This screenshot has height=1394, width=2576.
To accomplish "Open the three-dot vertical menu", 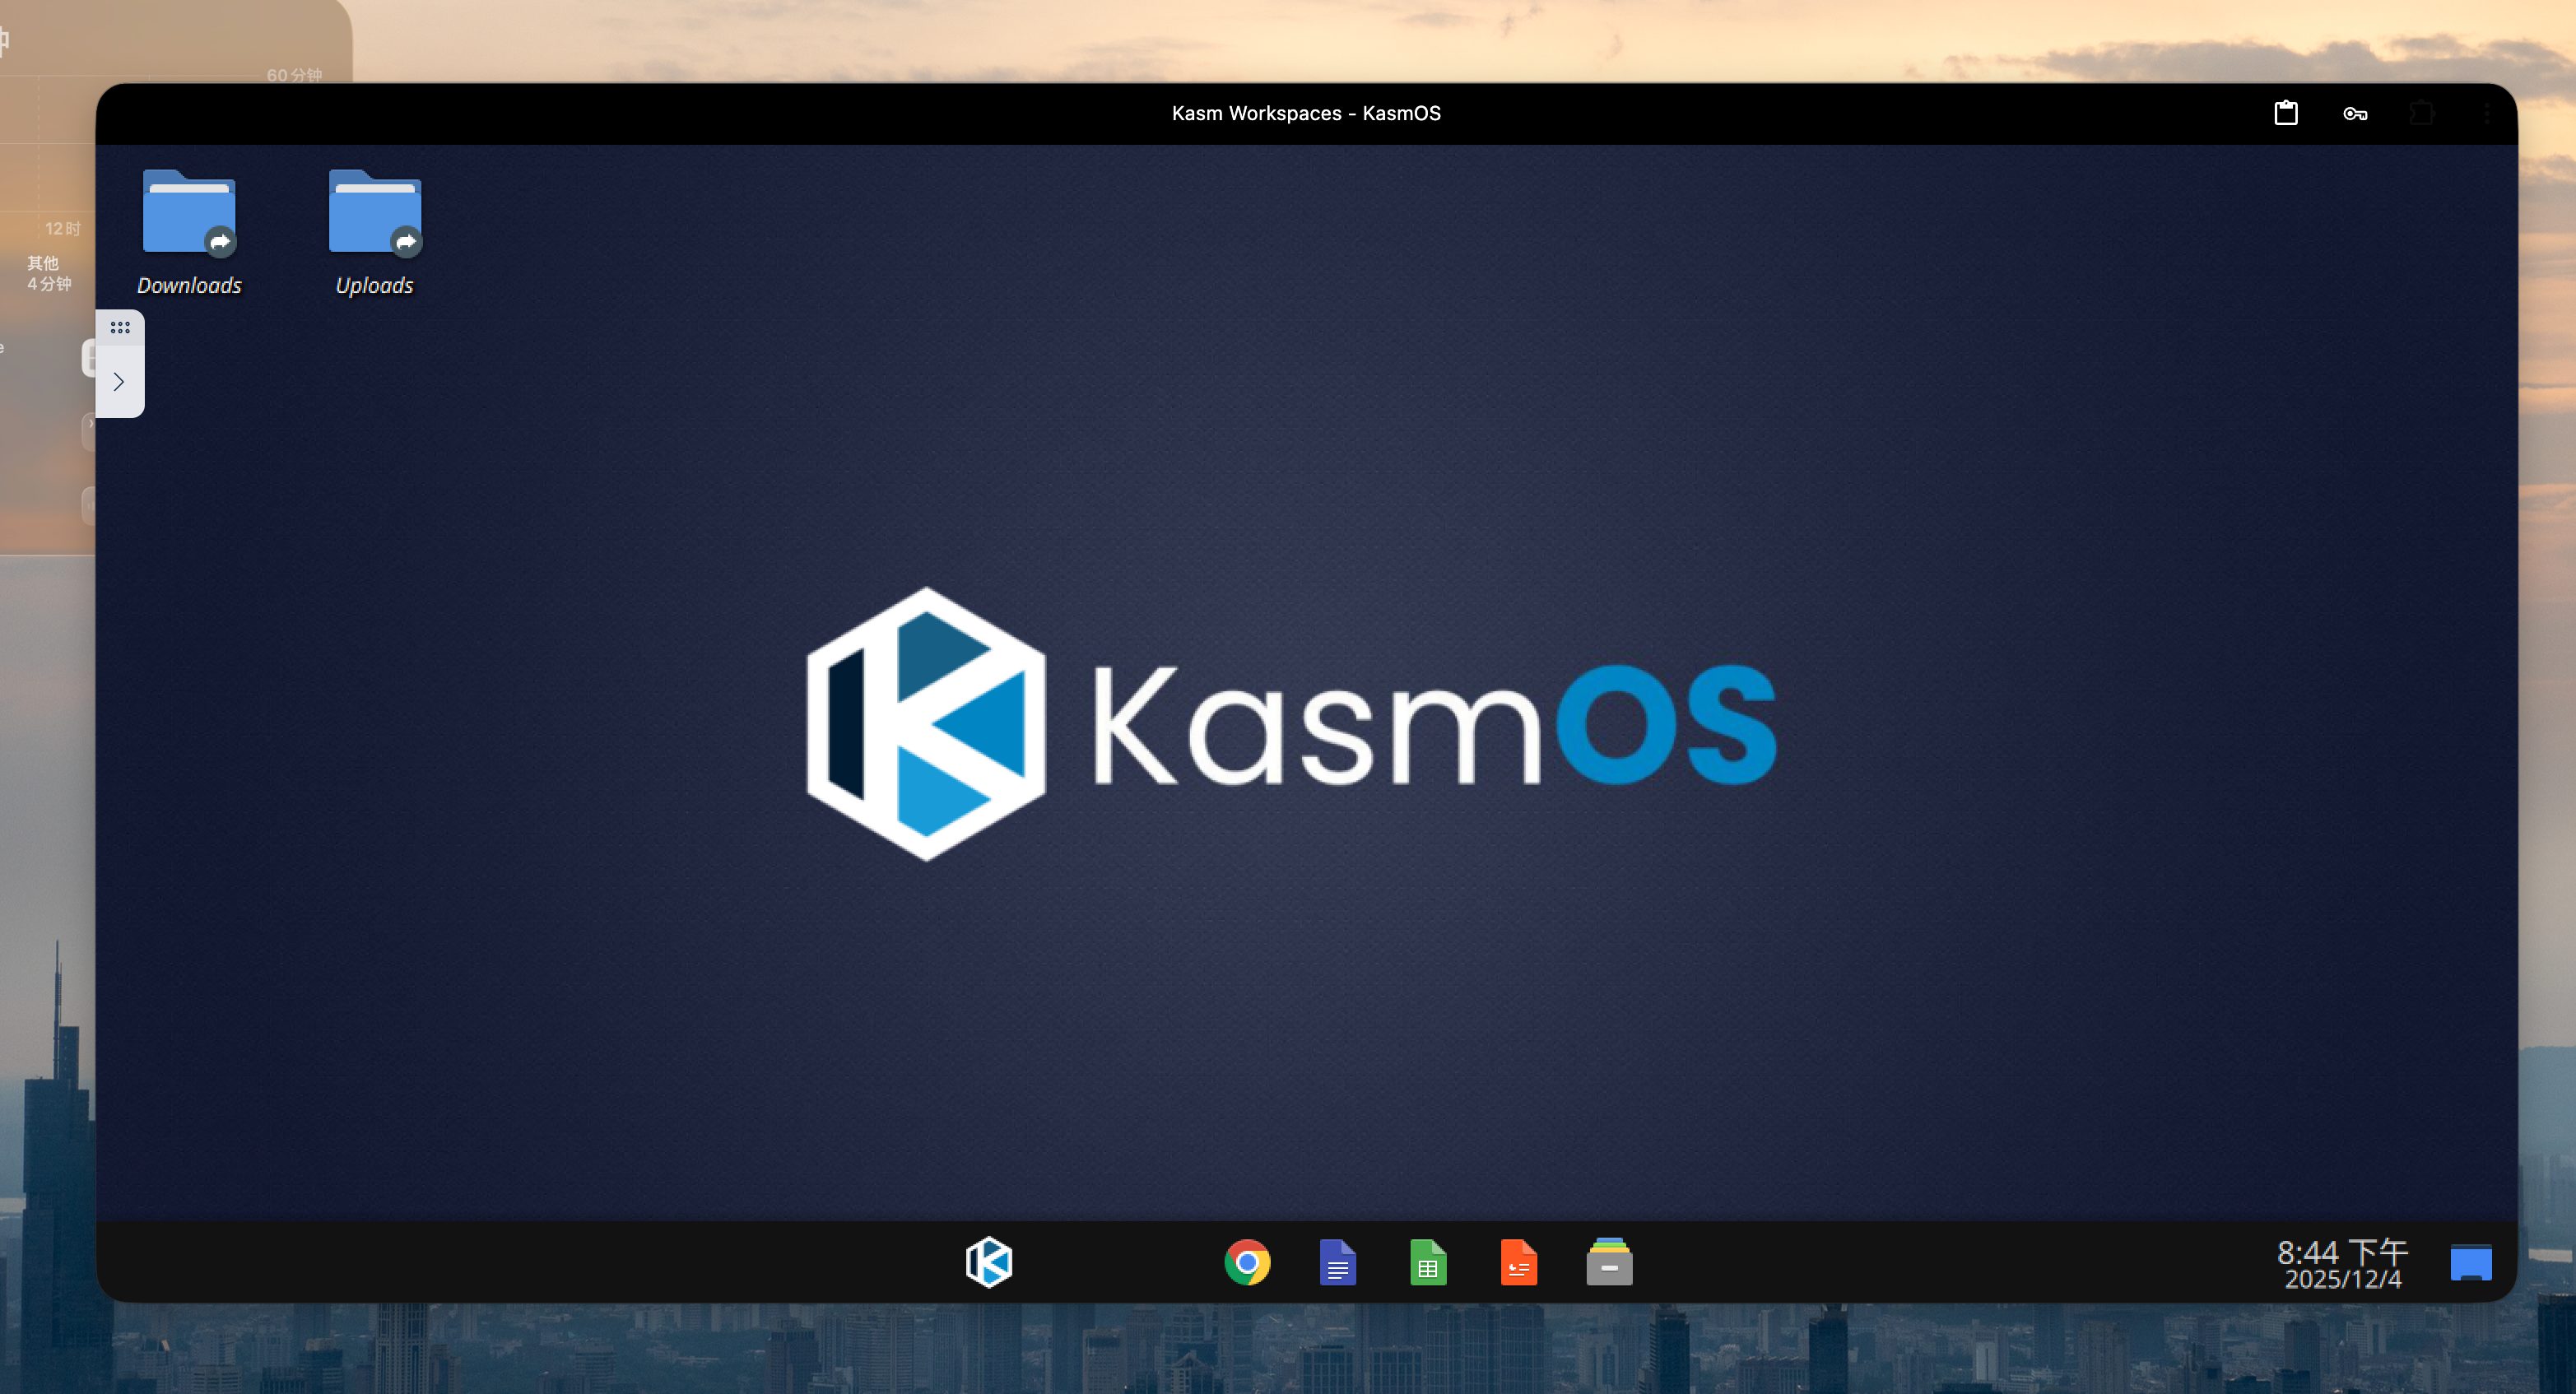I will [2487, 113].
